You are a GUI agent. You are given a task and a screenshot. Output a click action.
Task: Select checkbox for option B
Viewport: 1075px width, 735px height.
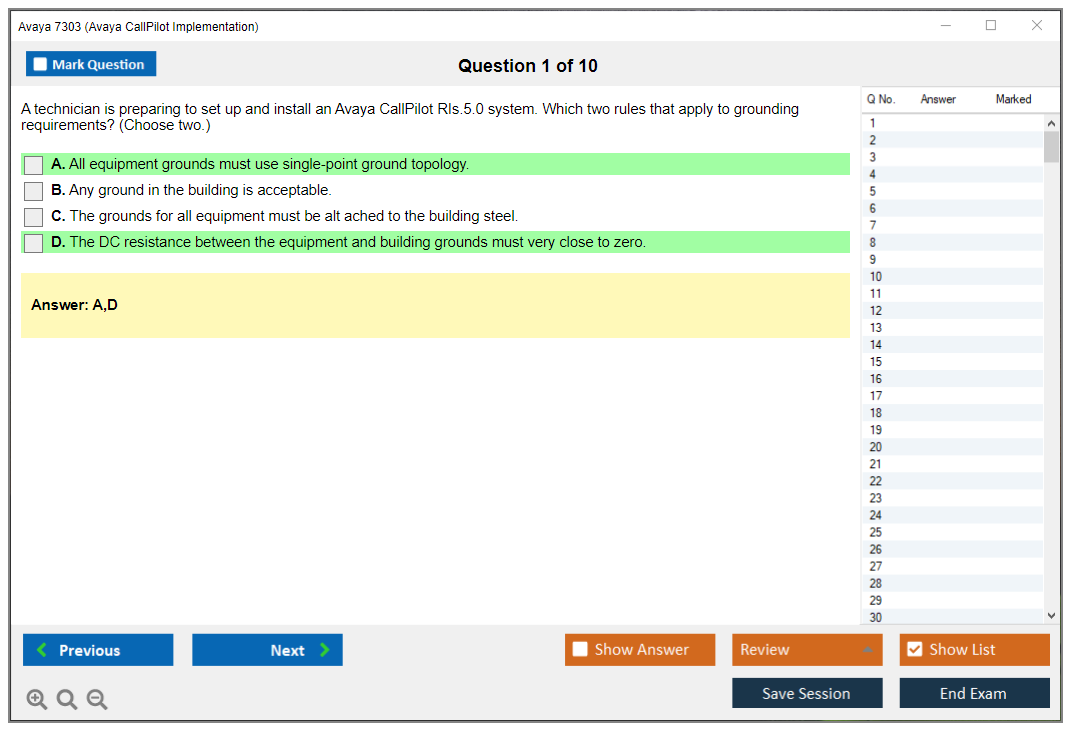(x=33, y=191)
